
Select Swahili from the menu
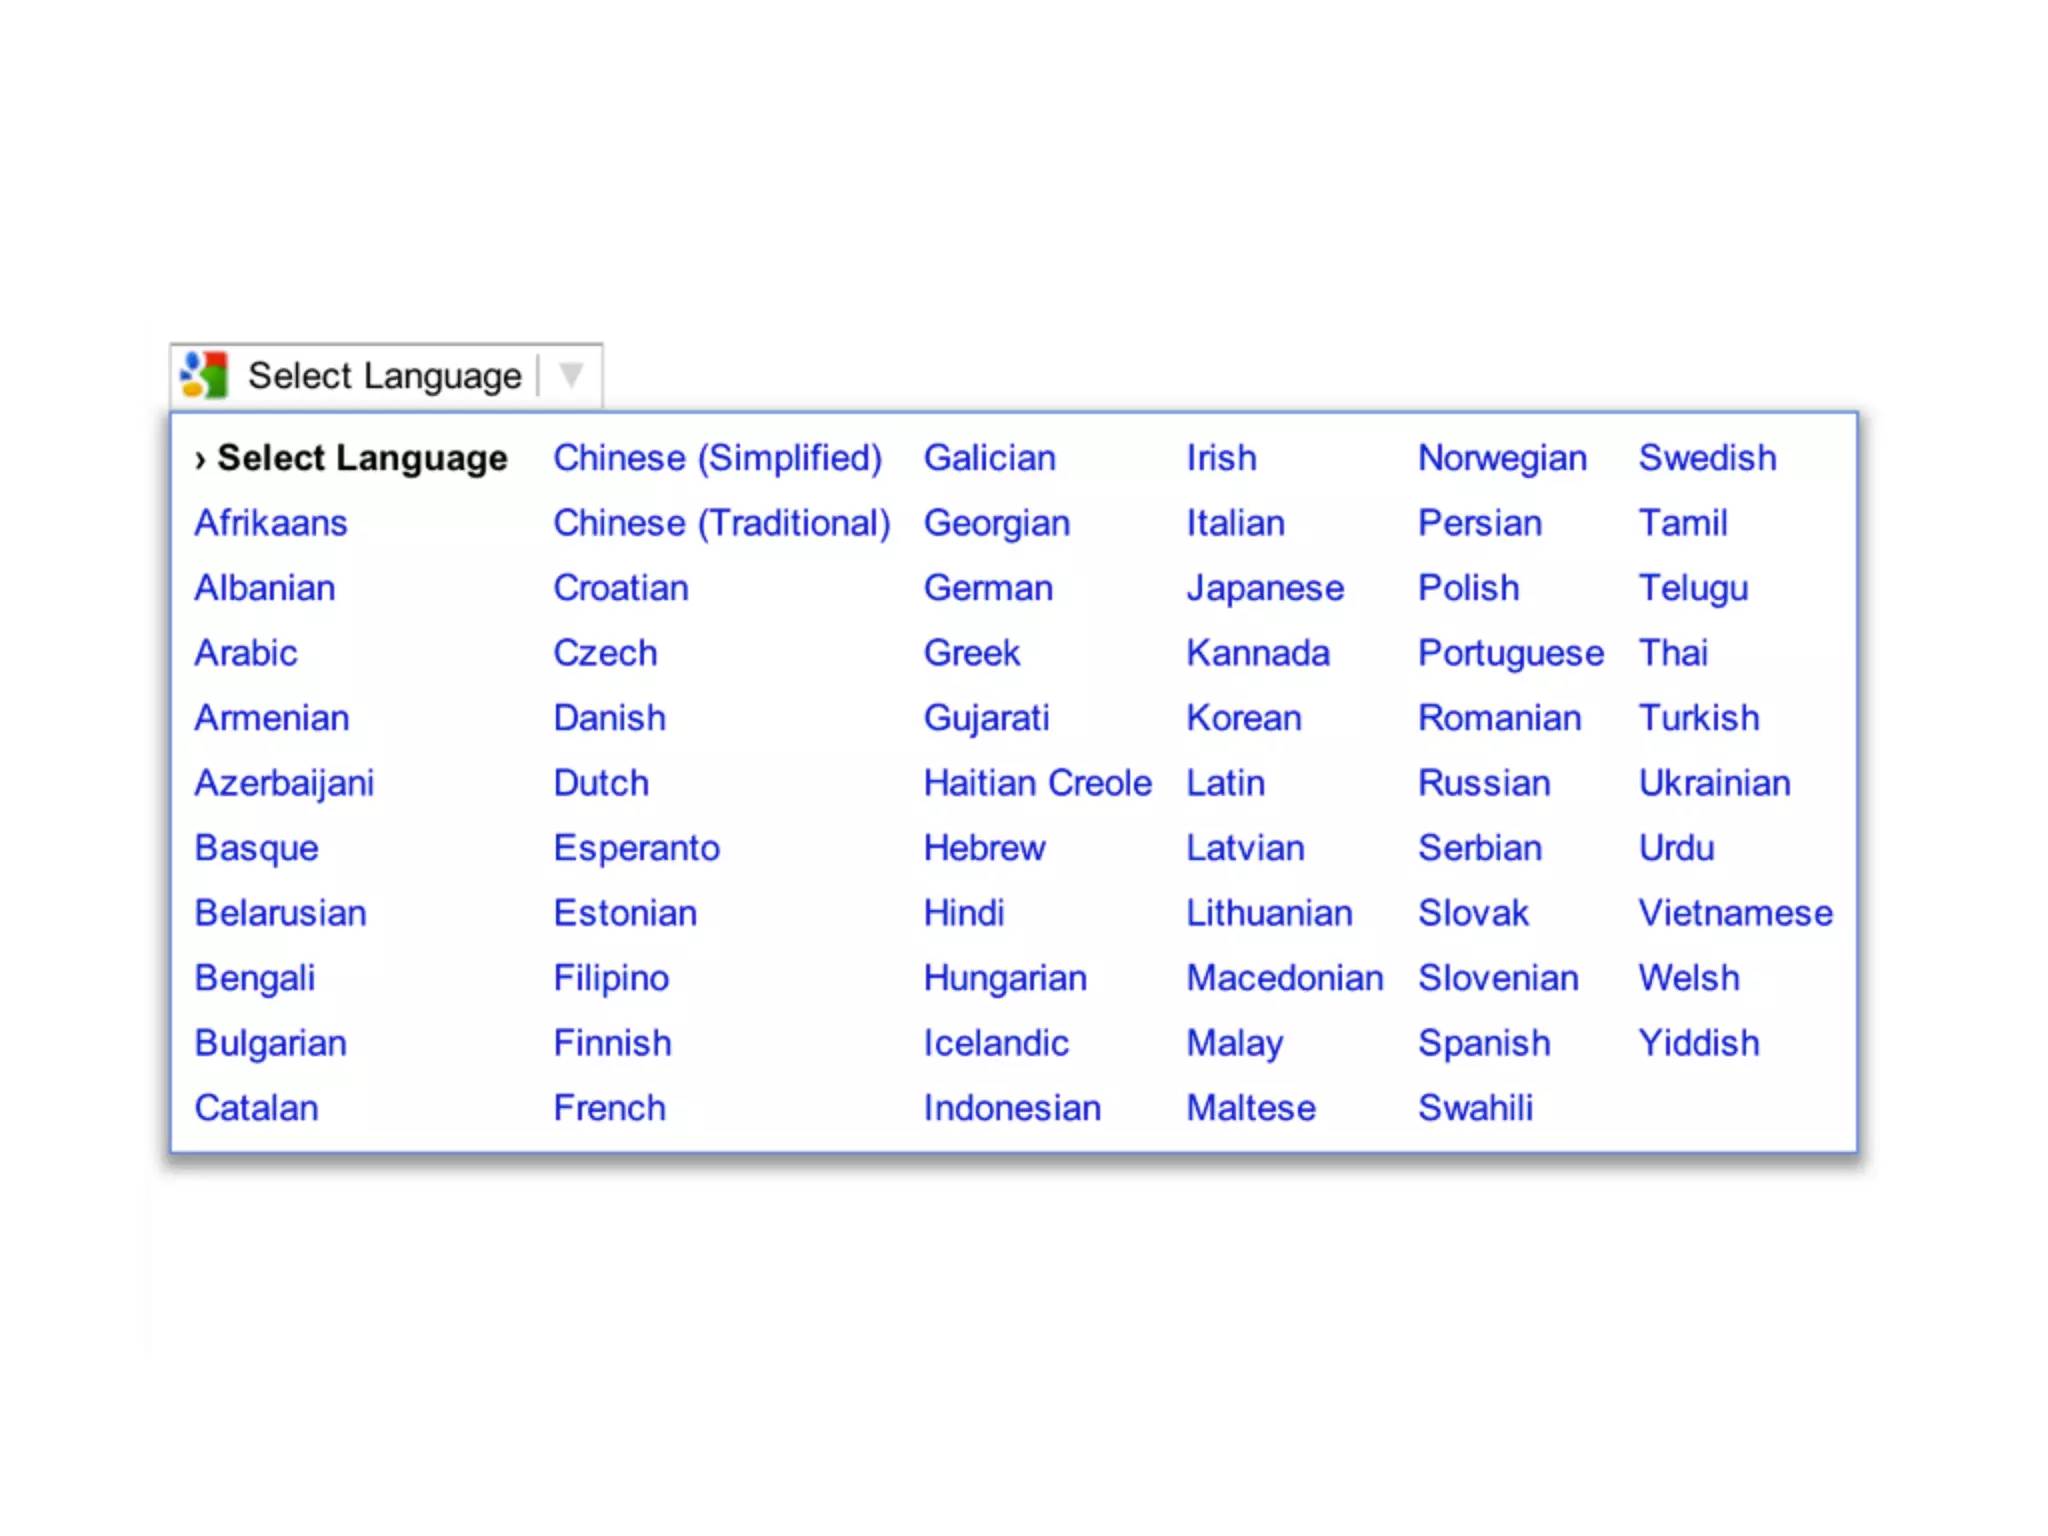click(1475, 1108)
